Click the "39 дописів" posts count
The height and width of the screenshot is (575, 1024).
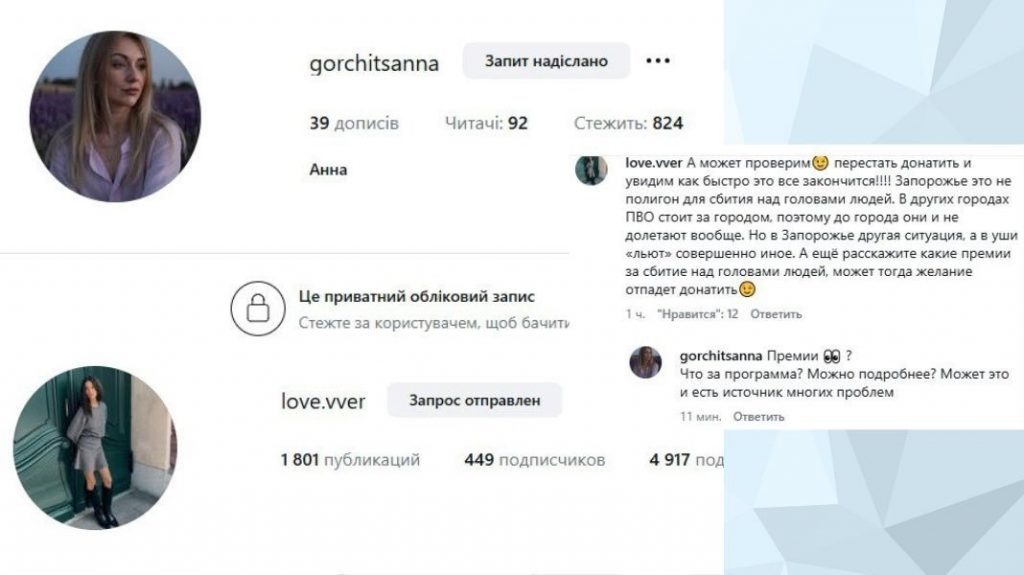pyautogui.click(x=354, y=123)
